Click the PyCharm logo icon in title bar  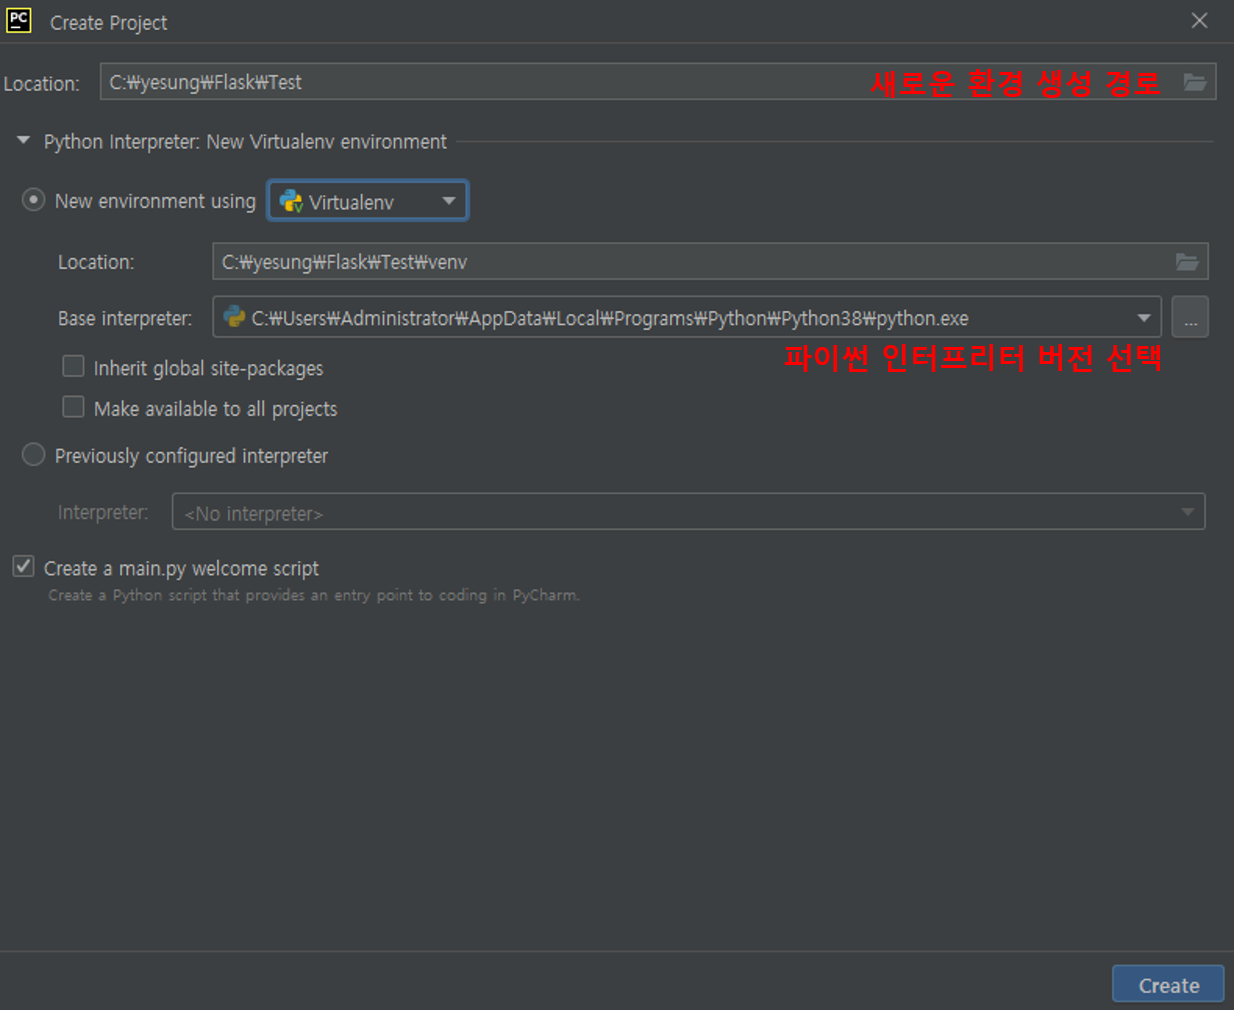pyautogui.click(x=19, y=20)
